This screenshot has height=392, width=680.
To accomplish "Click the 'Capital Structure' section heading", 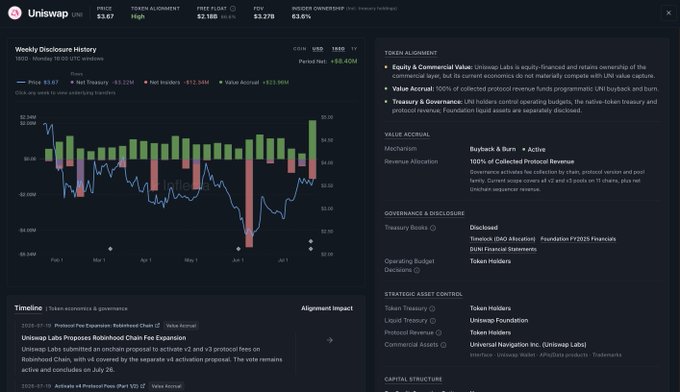I will coord(413,379).
